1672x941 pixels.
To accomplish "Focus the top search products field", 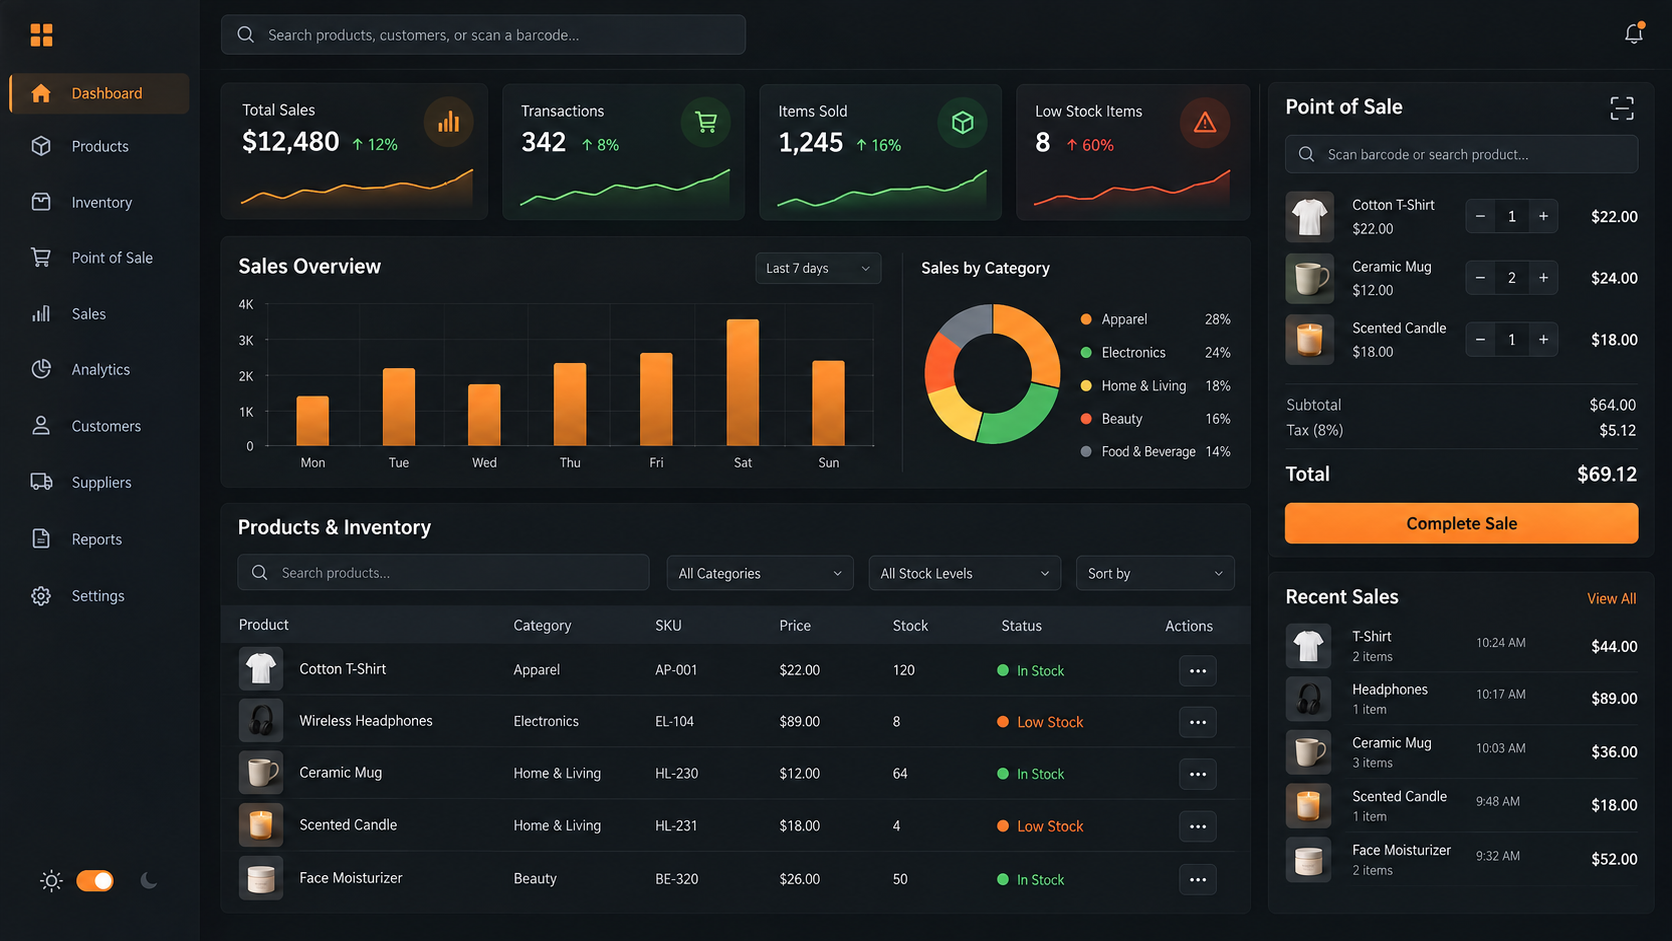I will [483, 35].
